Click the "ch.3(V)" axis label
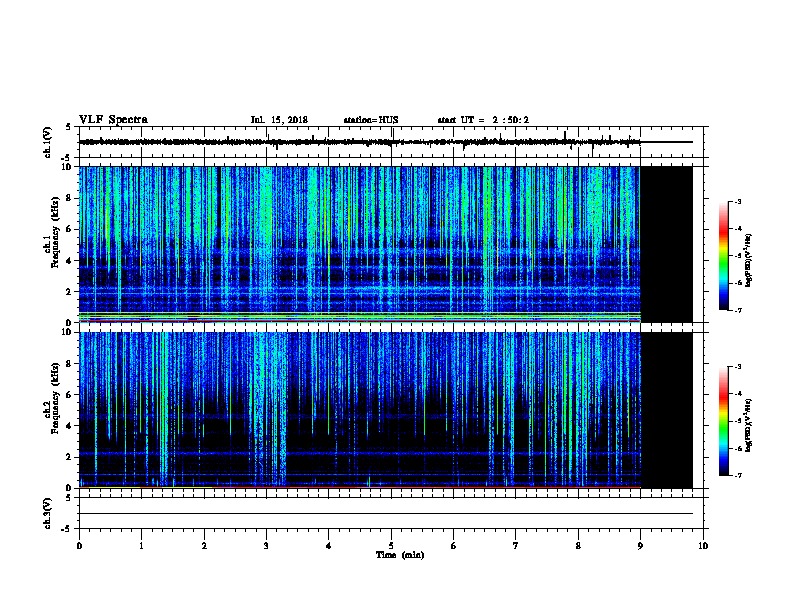 point(47,513)
